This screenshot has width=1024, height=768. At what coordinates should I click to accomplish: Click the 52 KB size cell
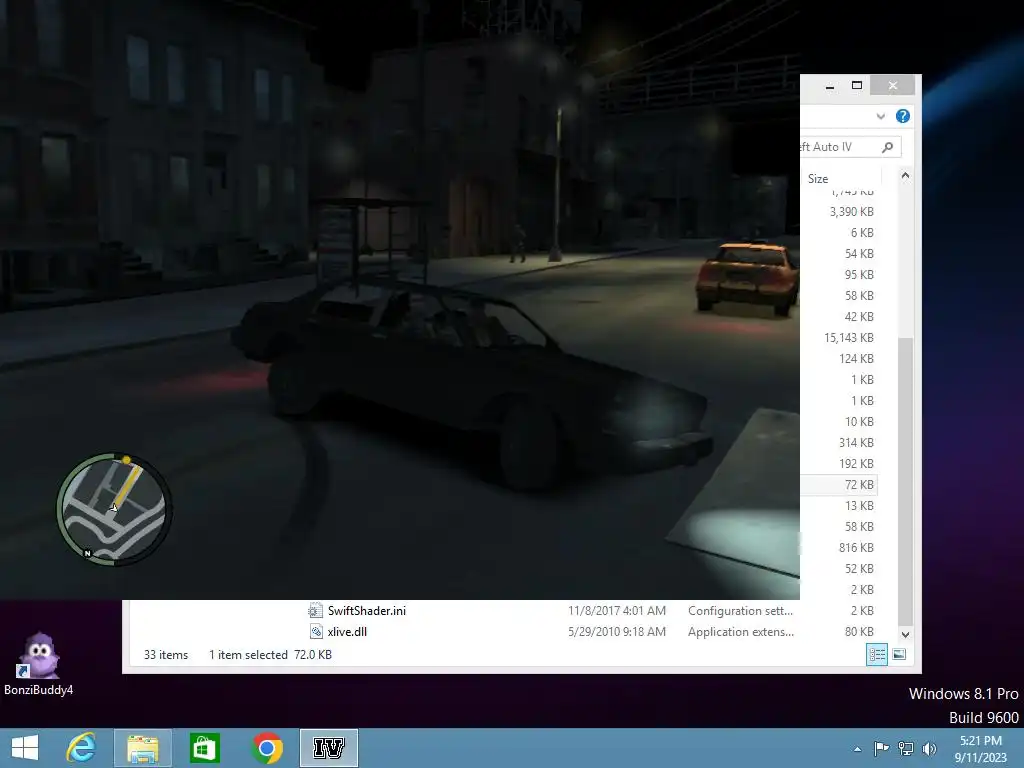pos(859,568)
